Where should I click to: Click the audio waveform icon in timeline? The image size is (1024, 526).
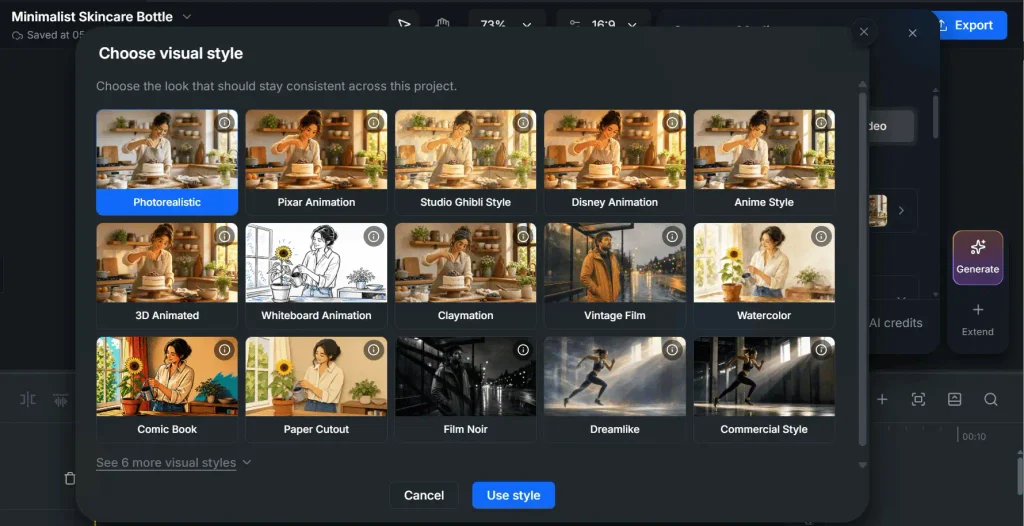tap(61, 399)
